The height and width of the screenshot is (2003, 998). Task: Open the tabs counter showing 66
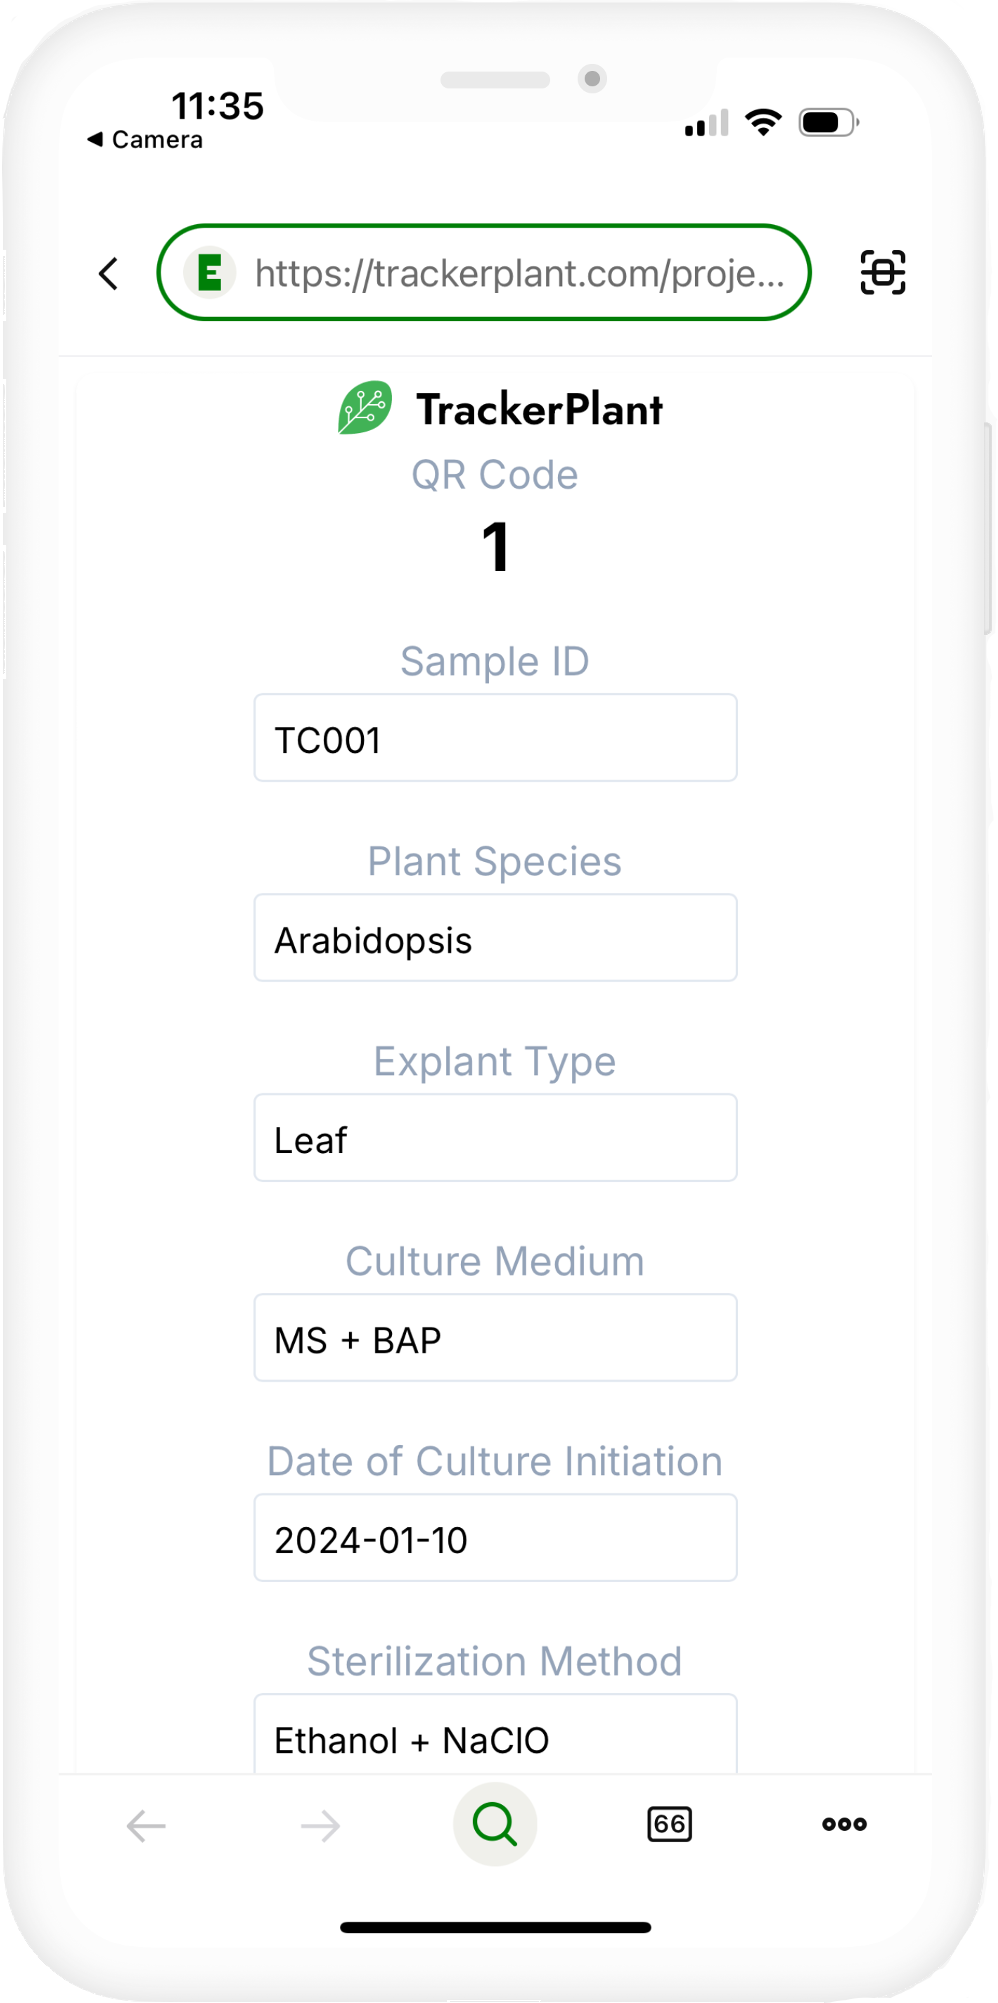click(669, 1824)
